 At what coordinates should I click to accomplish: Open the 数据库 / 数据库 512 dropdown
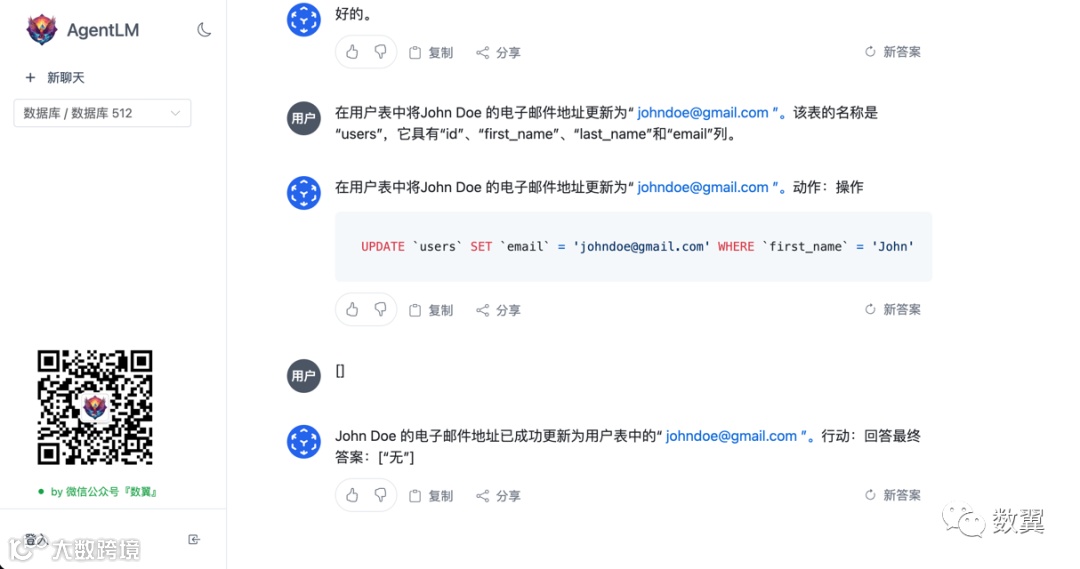102,113
